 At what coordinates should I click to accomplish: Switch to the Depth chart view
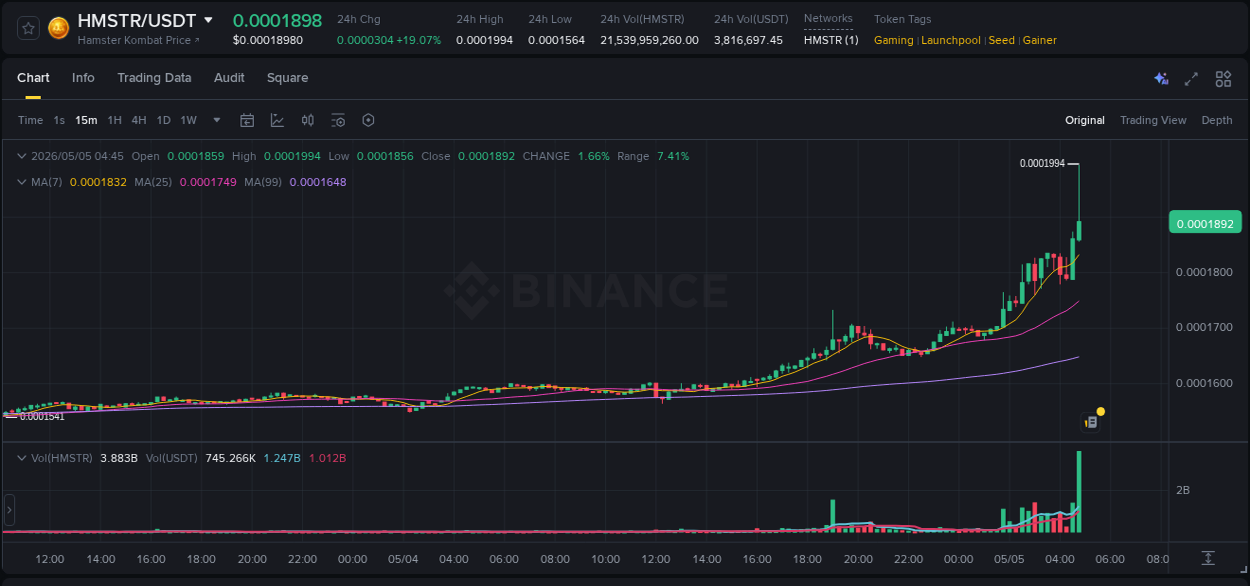pyautogui.click(x=1217, y=120)
